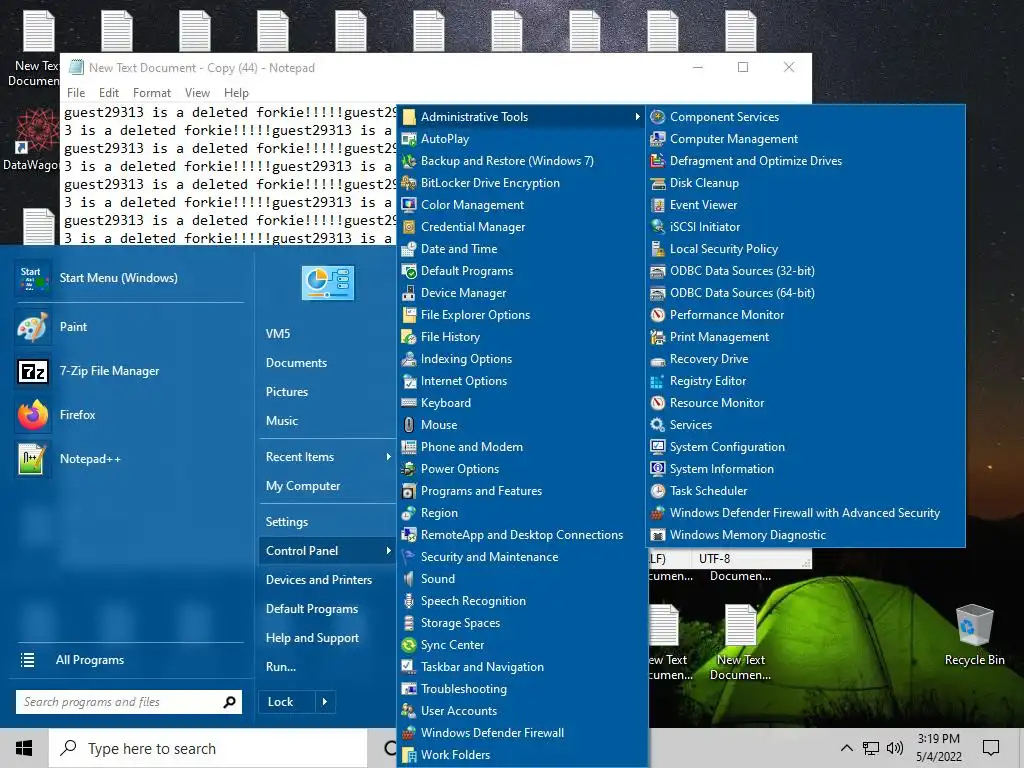The height and width of the screenshot is (768, 1024).
Task: Expand the Administrative Tools submenu arrow
Action: click(x=637, y=117)
